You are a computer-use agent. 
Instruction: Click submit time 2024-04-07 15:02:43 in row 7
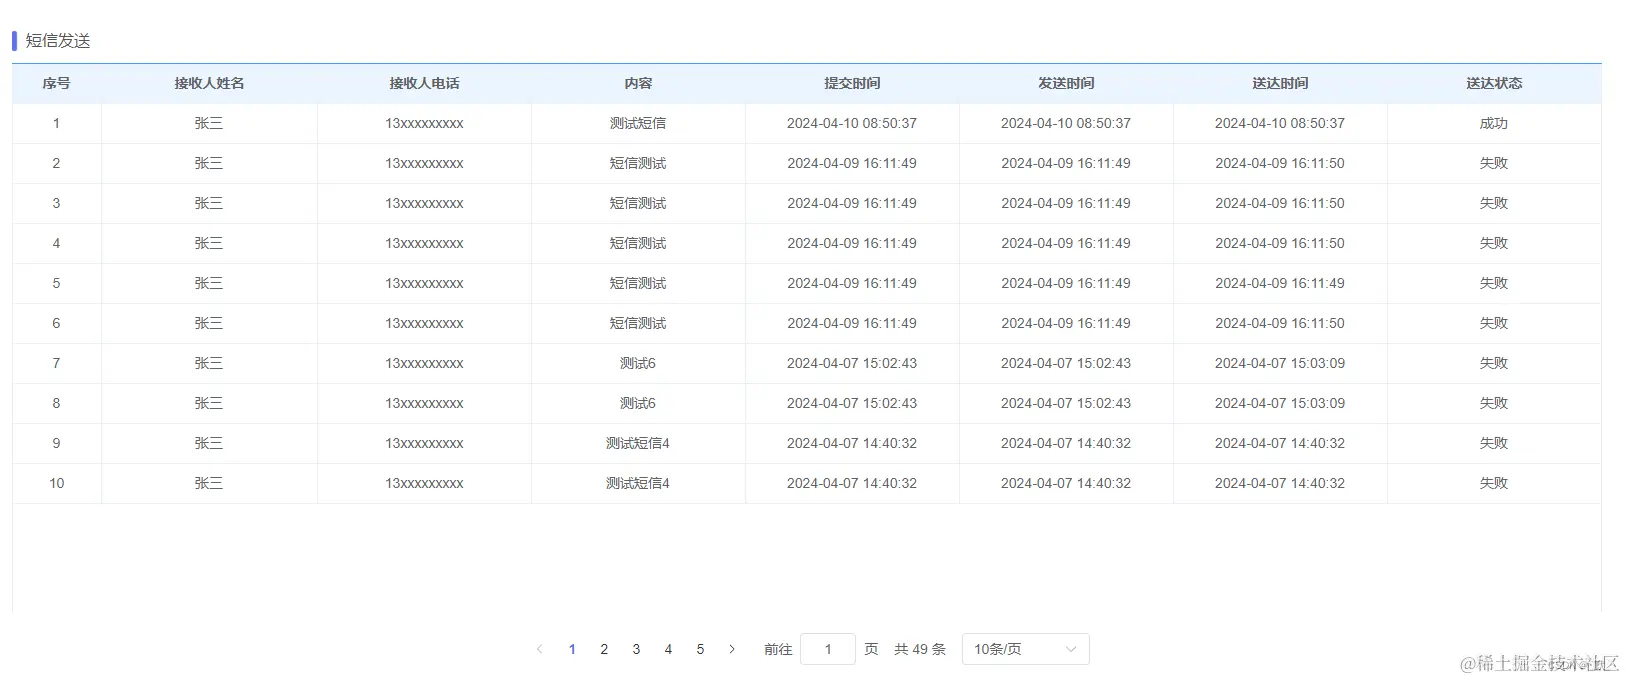pyautogui.click(x=852, y=363)
